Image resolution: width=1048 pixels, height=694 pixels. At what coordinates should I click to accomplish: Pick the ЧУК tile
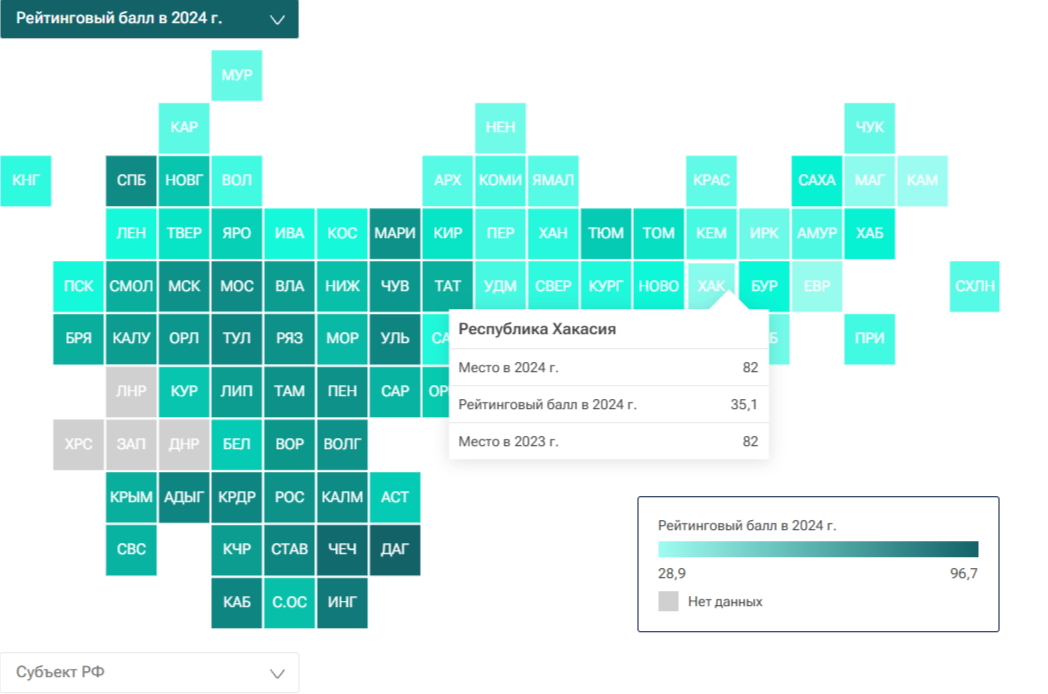click(x=870, y=128)
